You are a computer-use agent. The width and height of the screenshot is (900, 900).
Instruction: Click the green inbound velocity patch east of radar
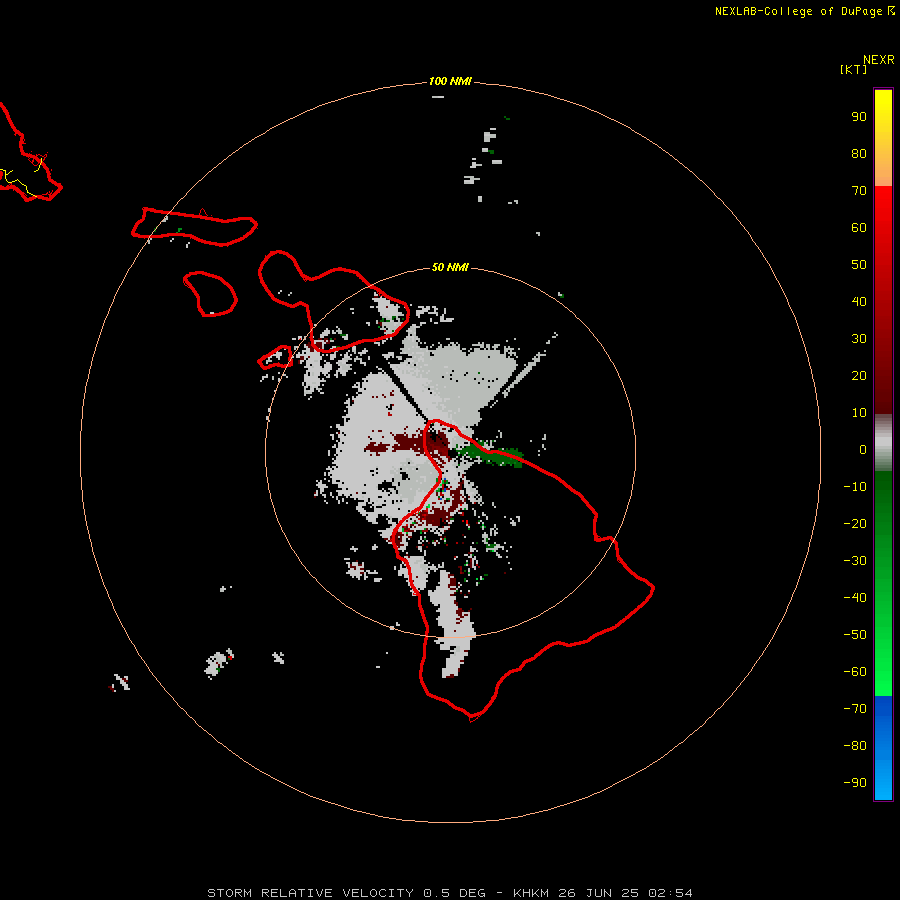(490, 454)
